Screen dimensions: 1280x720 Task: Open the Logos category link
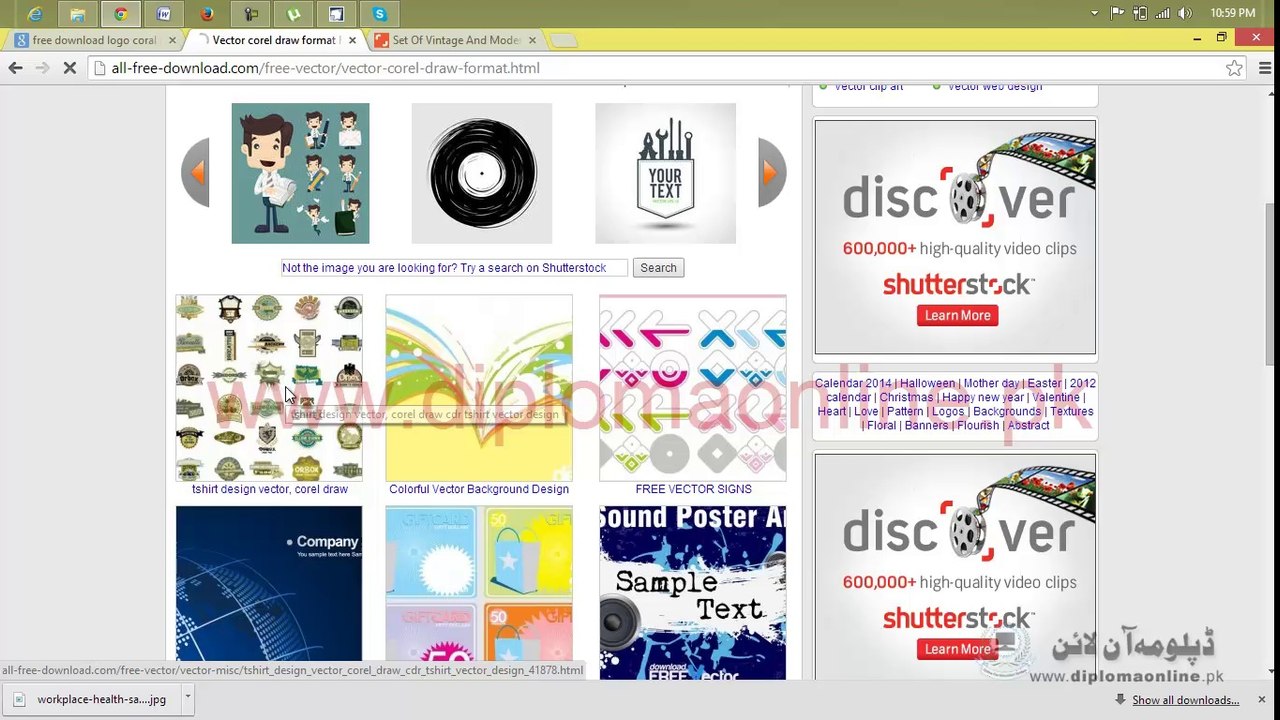point(948,411)
